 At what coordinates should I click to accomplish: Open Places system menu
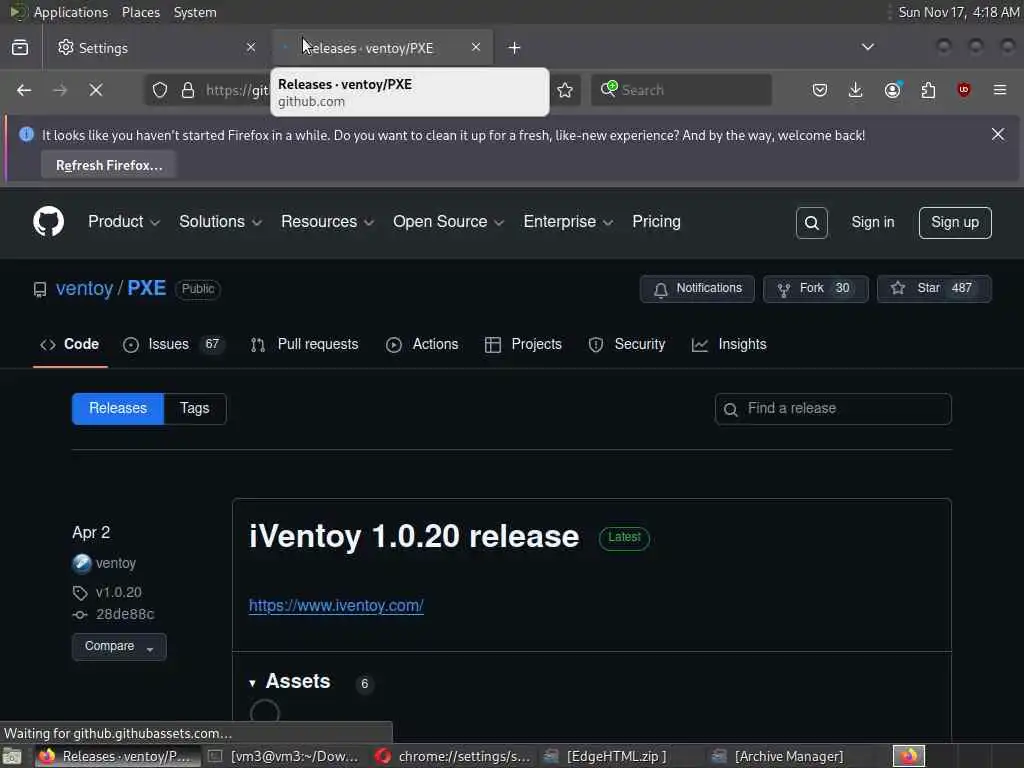[140, 12]
